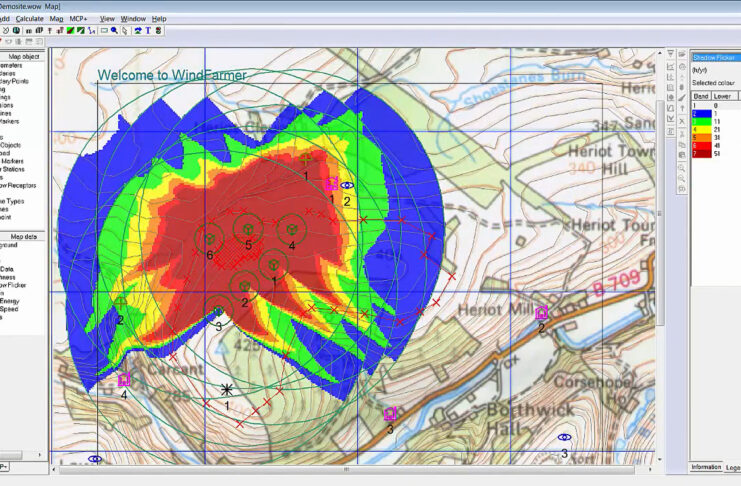Select the blue band 2 color swatch
Screen dimensions: 741x486
[x=699, y=111]
